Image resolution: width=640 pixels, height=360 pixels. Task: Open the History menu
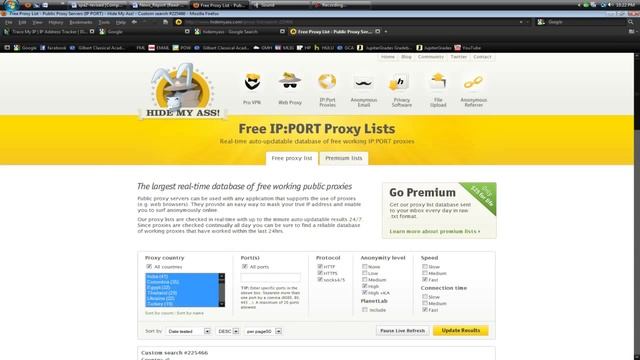pos(56,22)
